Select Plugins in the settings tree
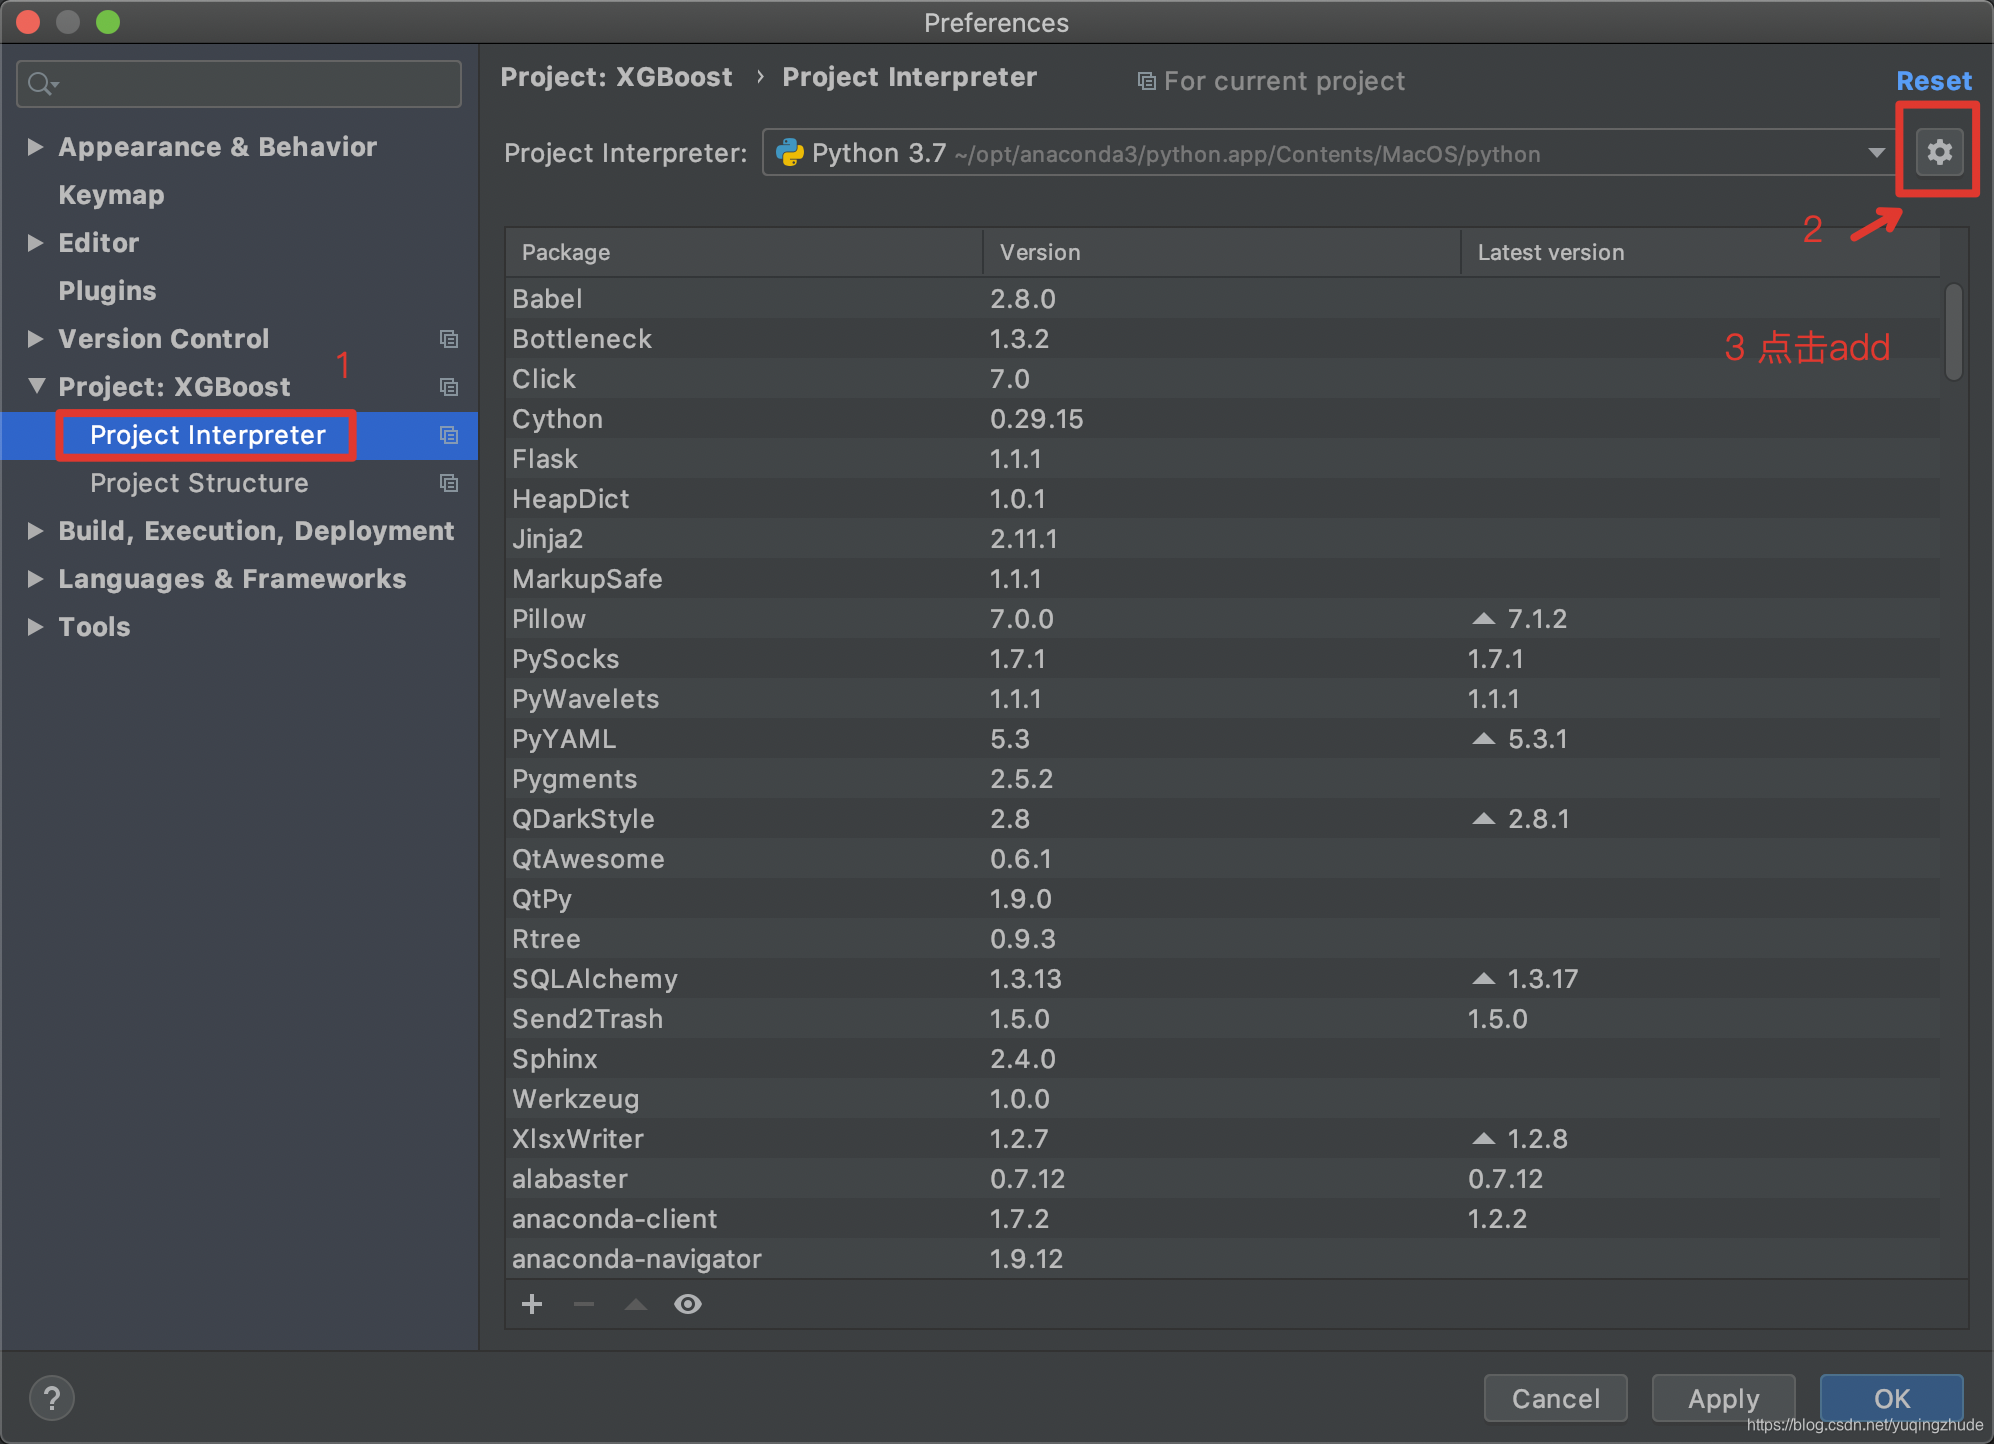This screenshot has height=1444, width=1994. (x=107, y=291)
